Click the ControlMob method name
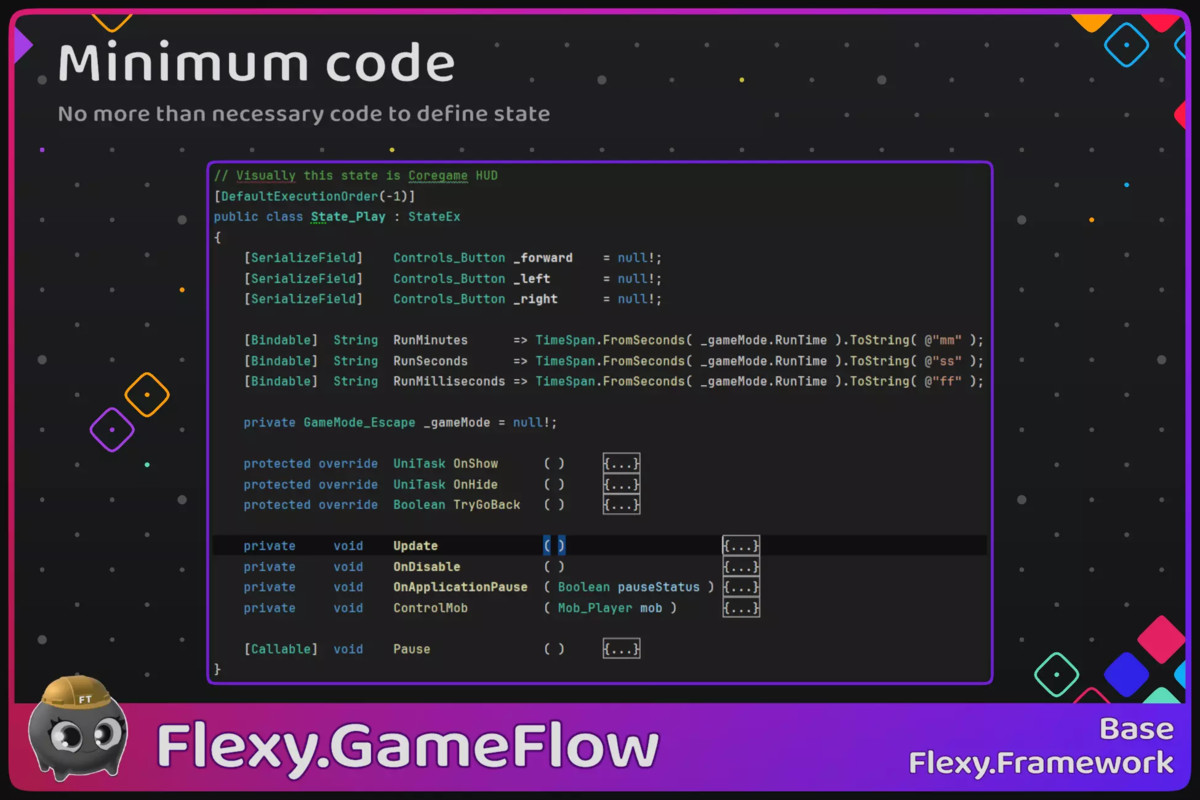This screenshot has width=1200, height=800. coord(430,608)
